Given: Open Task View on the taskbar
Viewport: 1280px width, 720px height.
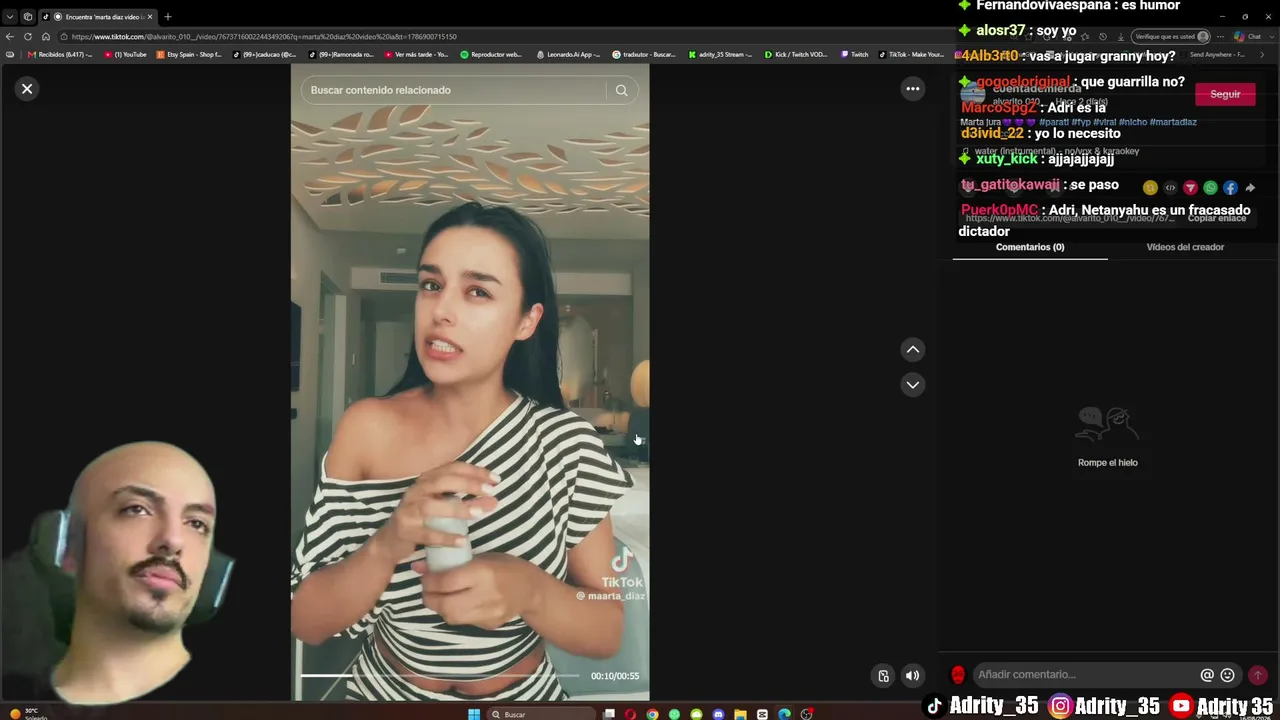Looking at the screenshot, I should [608, 714].
